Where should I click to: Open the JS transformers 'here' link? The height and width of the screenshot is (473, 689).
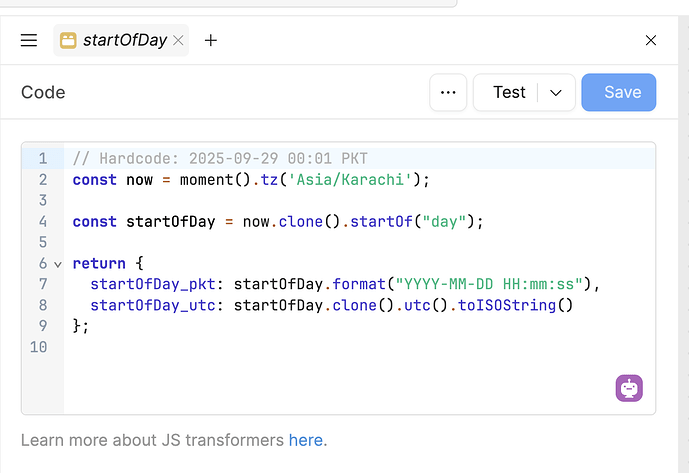click(305, 440)
